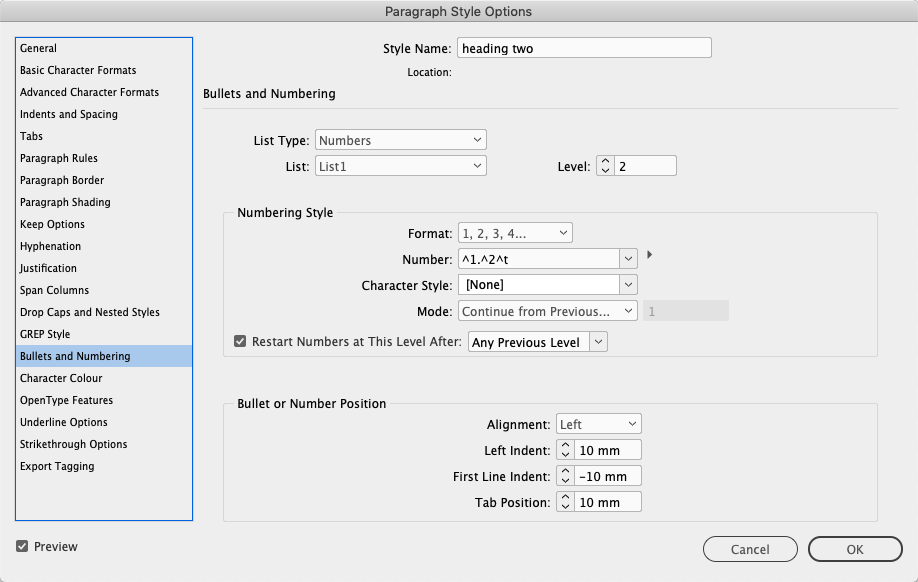
Task: Open the List dropdown showing List1
Action: [400, 165]
